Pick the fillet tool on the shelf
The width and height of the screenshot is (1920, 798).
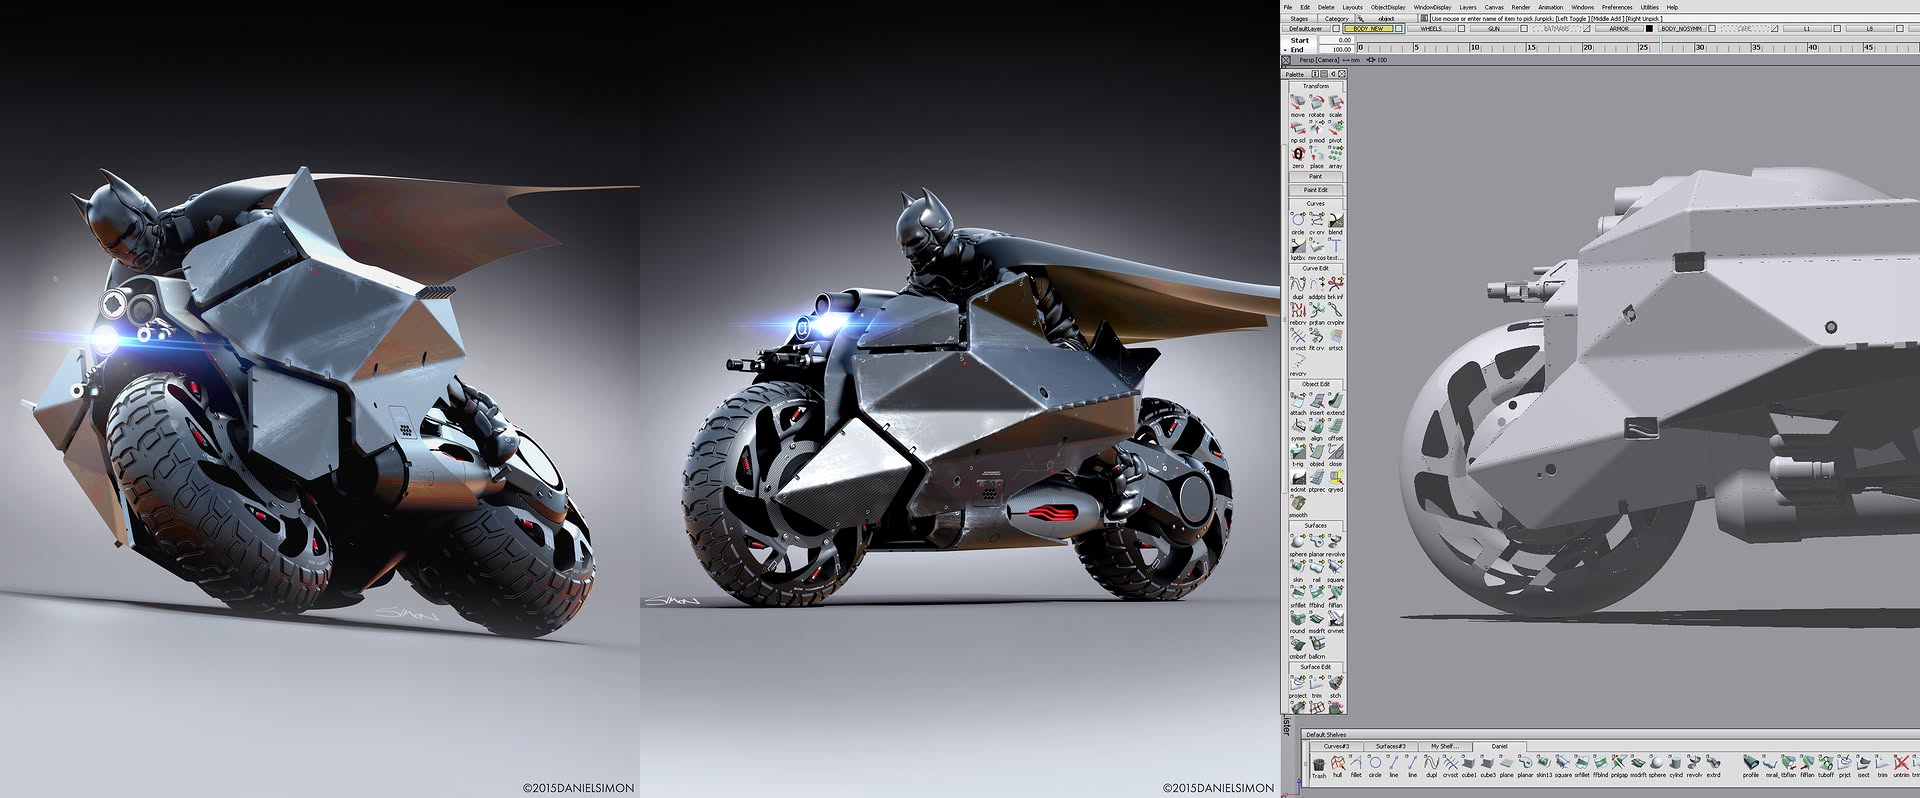click(1356, 765)
